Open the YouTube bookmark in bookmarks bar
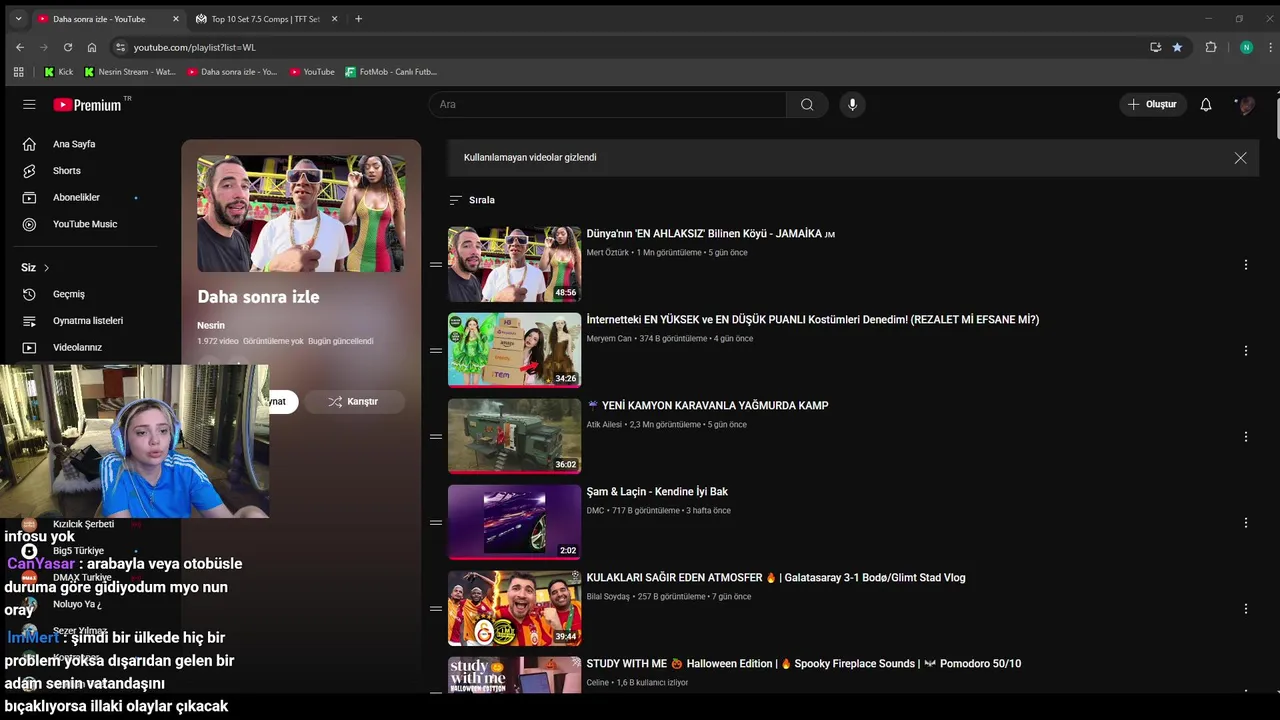Viewport: 1280px width, 720px height. 312,72
